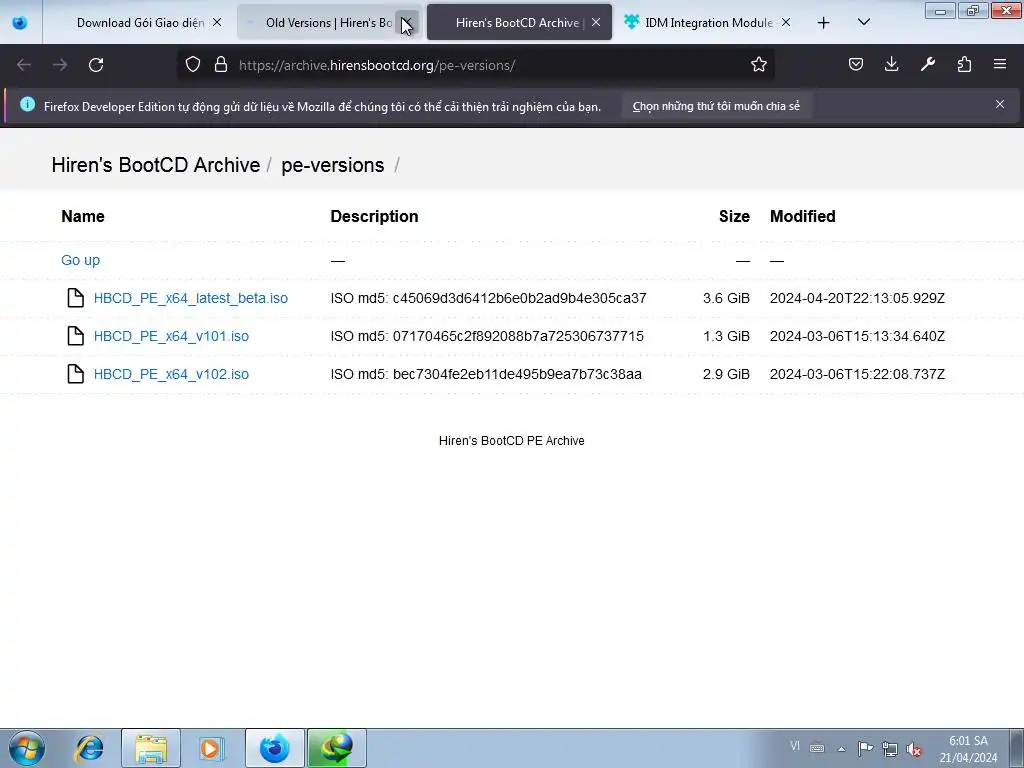Click the Firefox View icon
The width and height of the screenshot is (1024, 768).
pyautogui.click(x=20, y=23)
